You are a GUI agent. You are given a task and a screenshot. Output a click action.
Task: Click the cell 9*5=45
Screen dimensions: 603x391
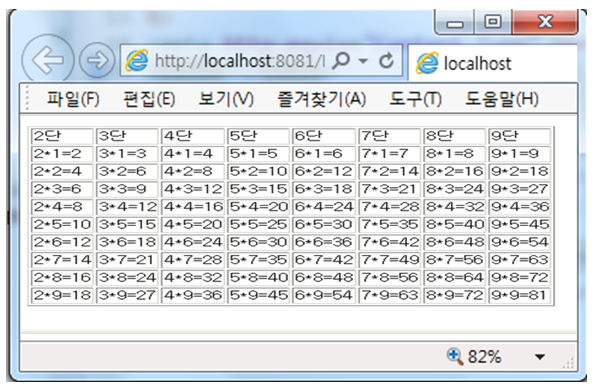pos(520,225)
